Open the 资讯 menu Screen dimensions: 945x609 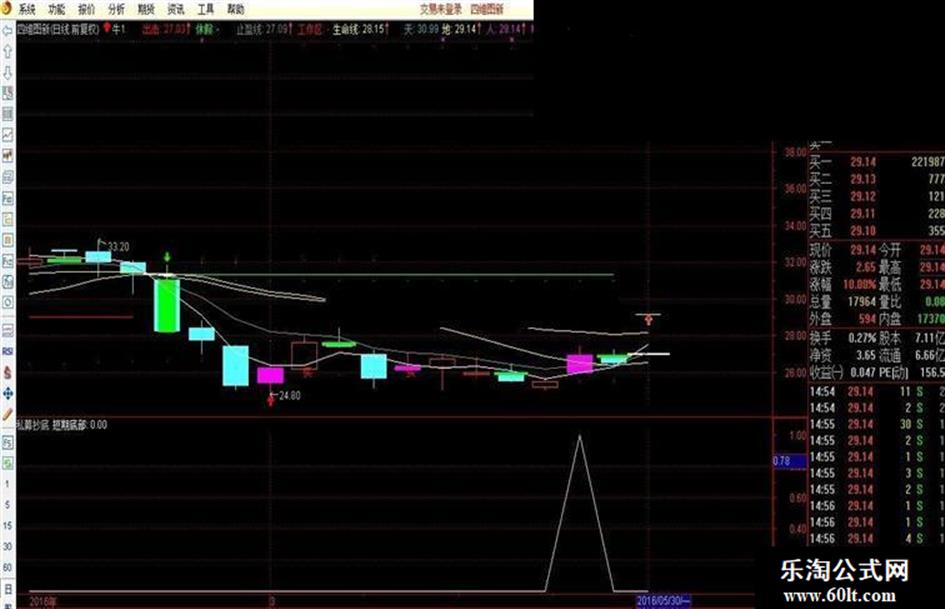[176, 9]
